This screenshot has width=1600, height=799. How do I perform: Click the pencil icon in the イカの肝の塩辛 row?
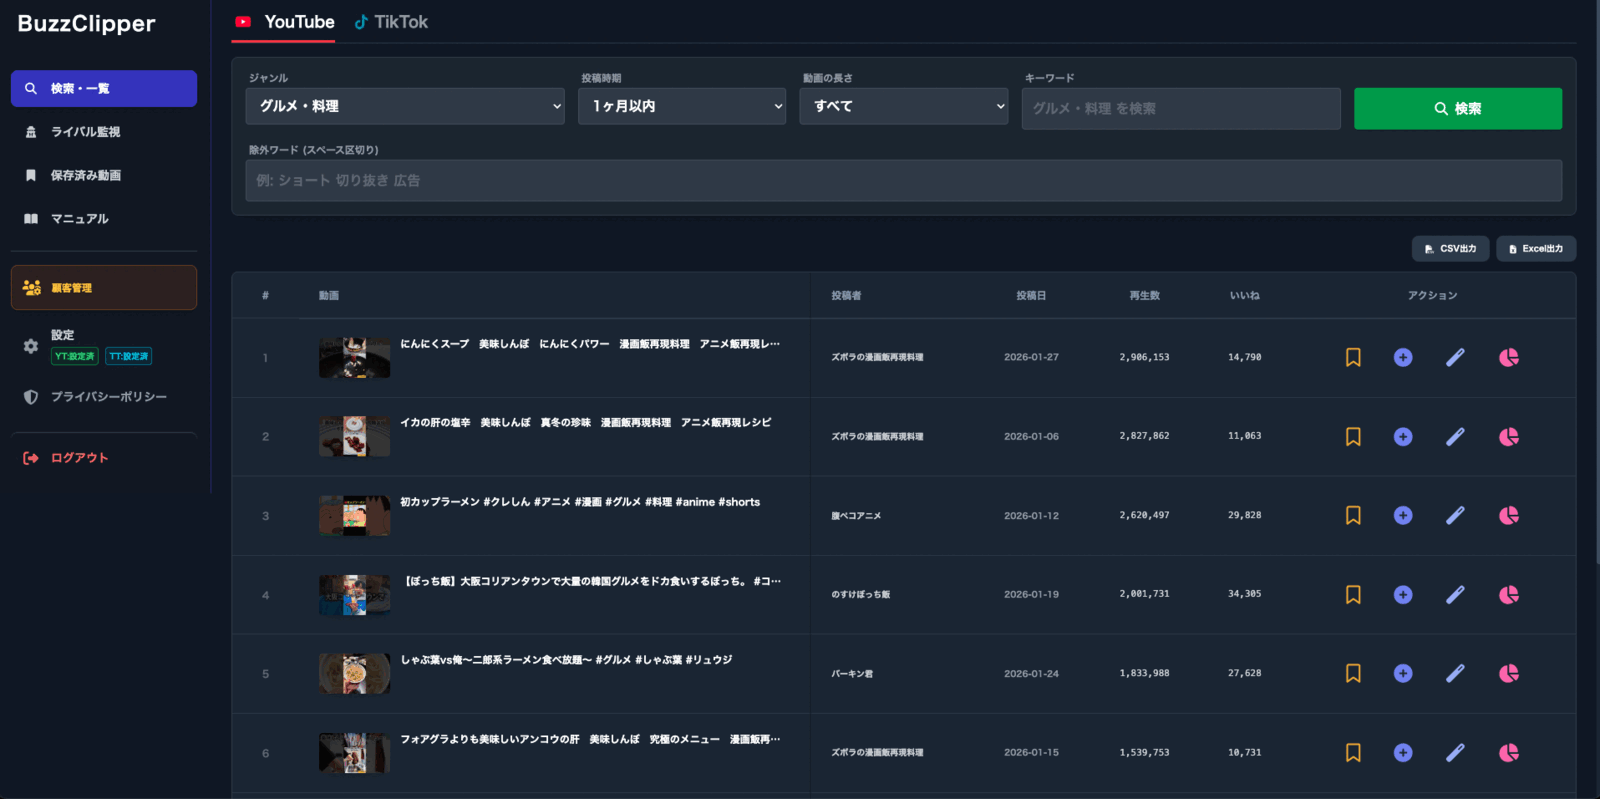point(1455,436)
